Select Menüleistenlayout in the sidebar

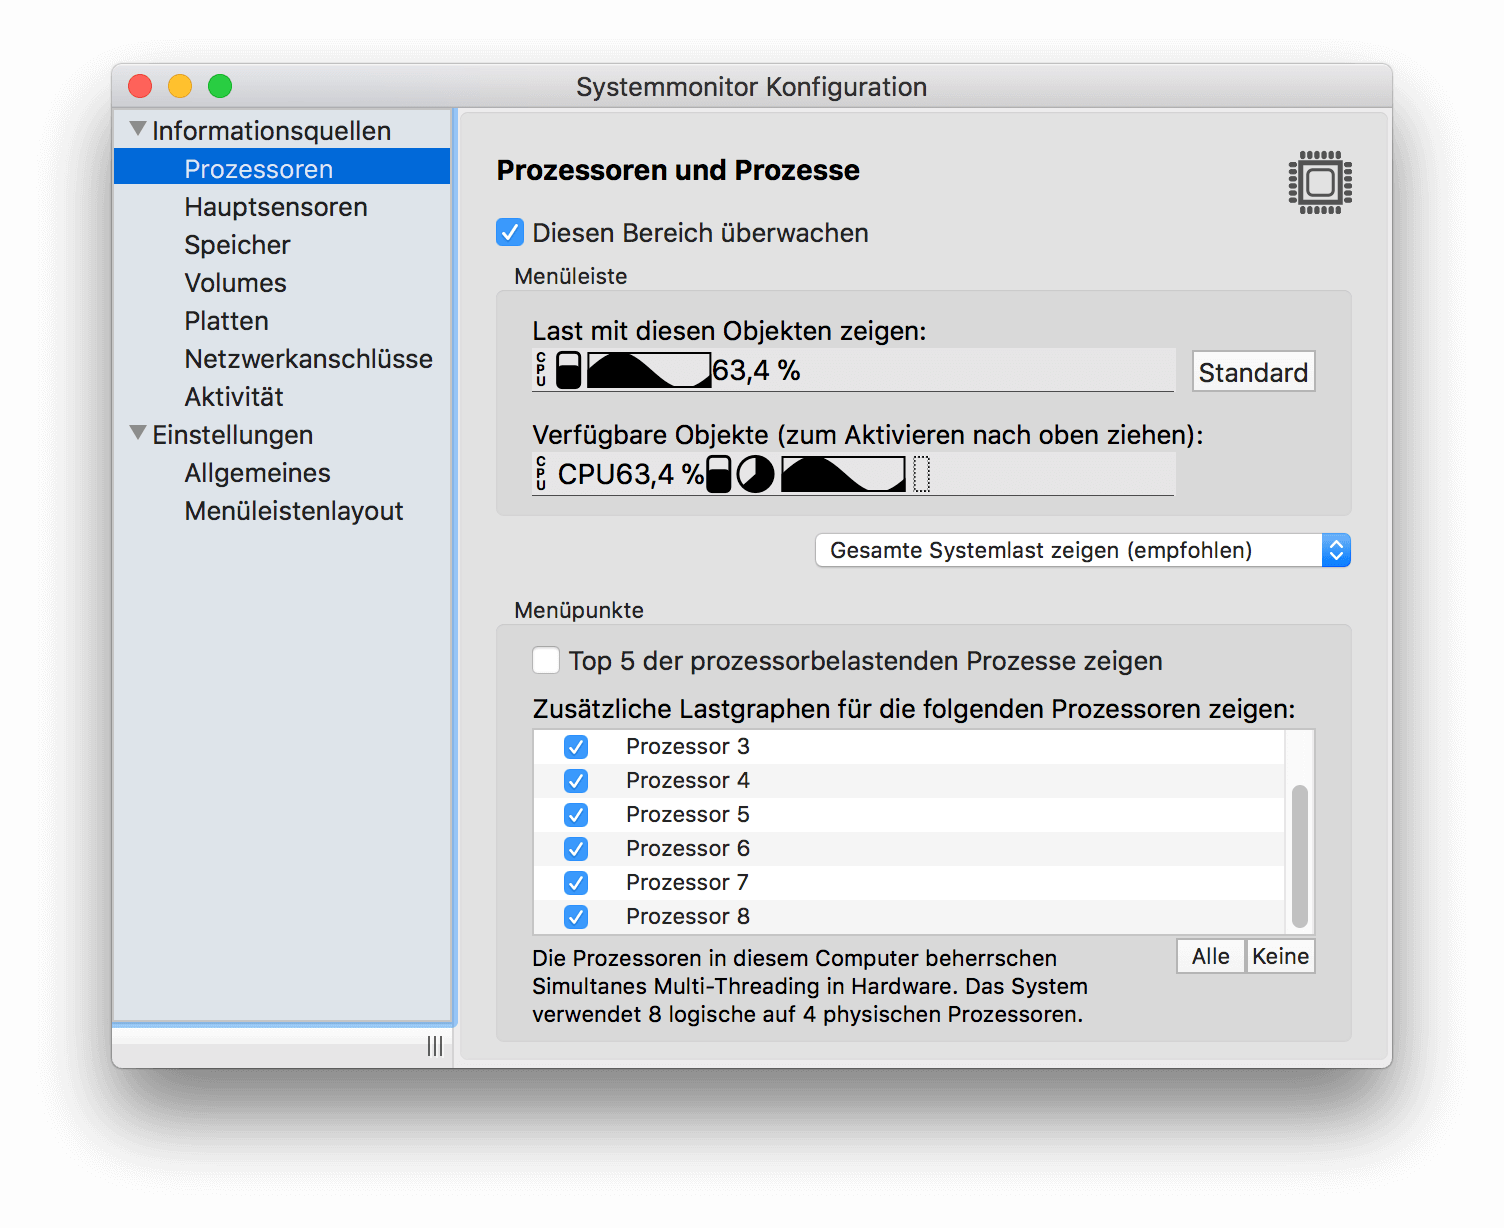293,511
